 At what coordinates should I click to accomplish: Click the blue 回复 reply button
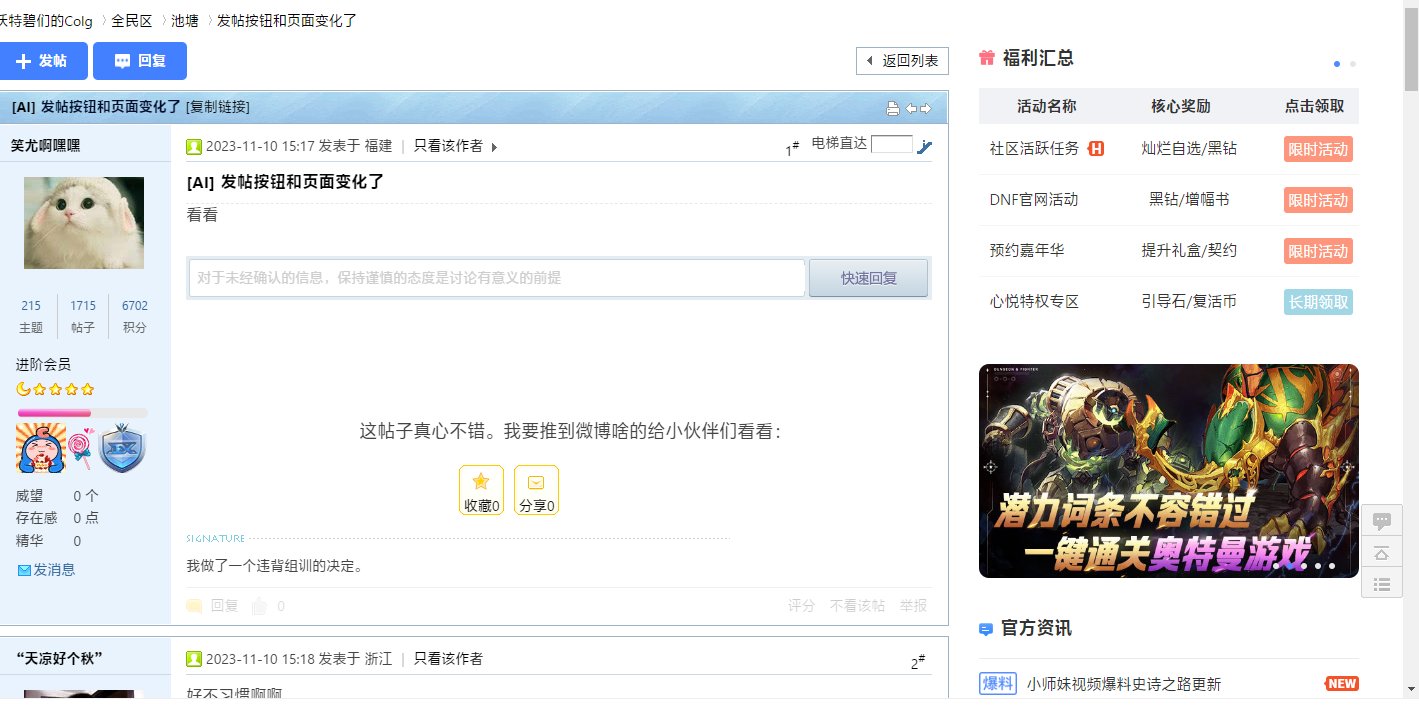140,61
